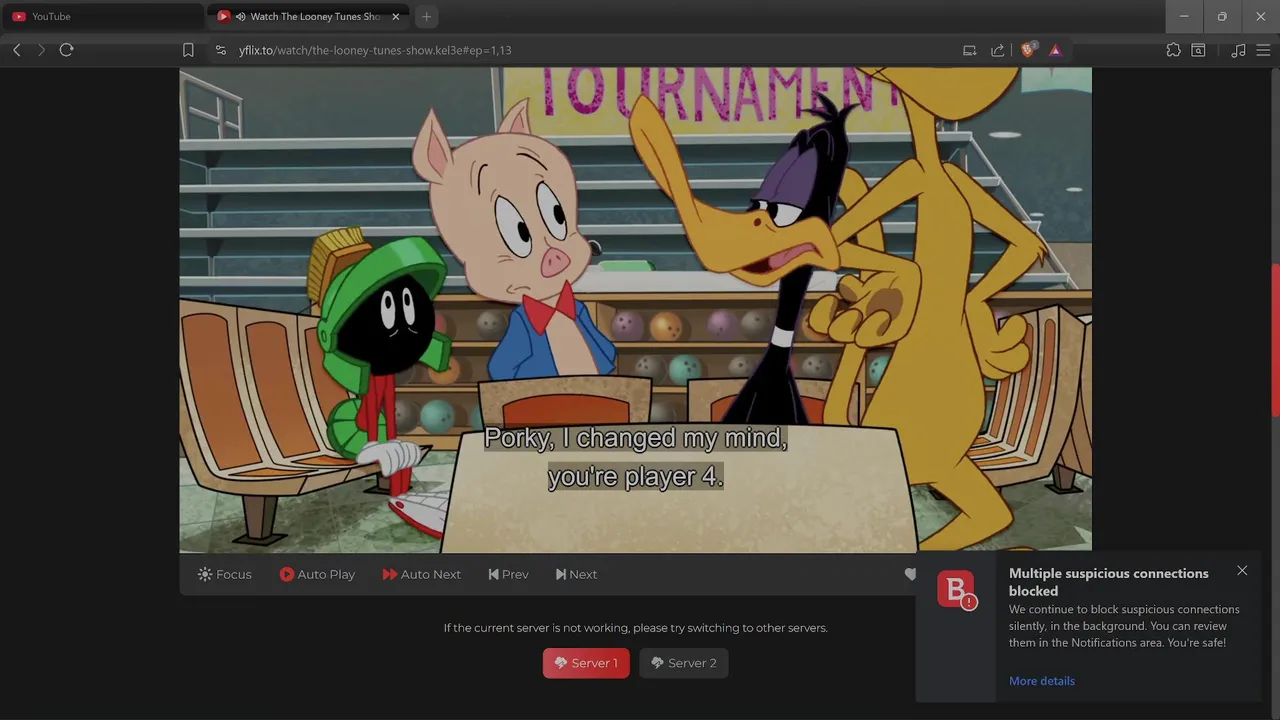Click the share page icon
This screenshot has height=720, width=1280.
997,50
